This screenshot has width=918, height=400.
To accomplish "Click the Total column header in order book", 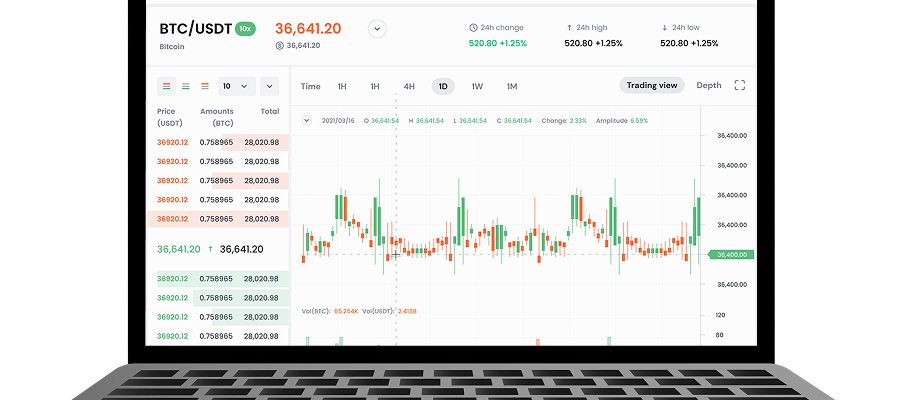I will (269, 111).
